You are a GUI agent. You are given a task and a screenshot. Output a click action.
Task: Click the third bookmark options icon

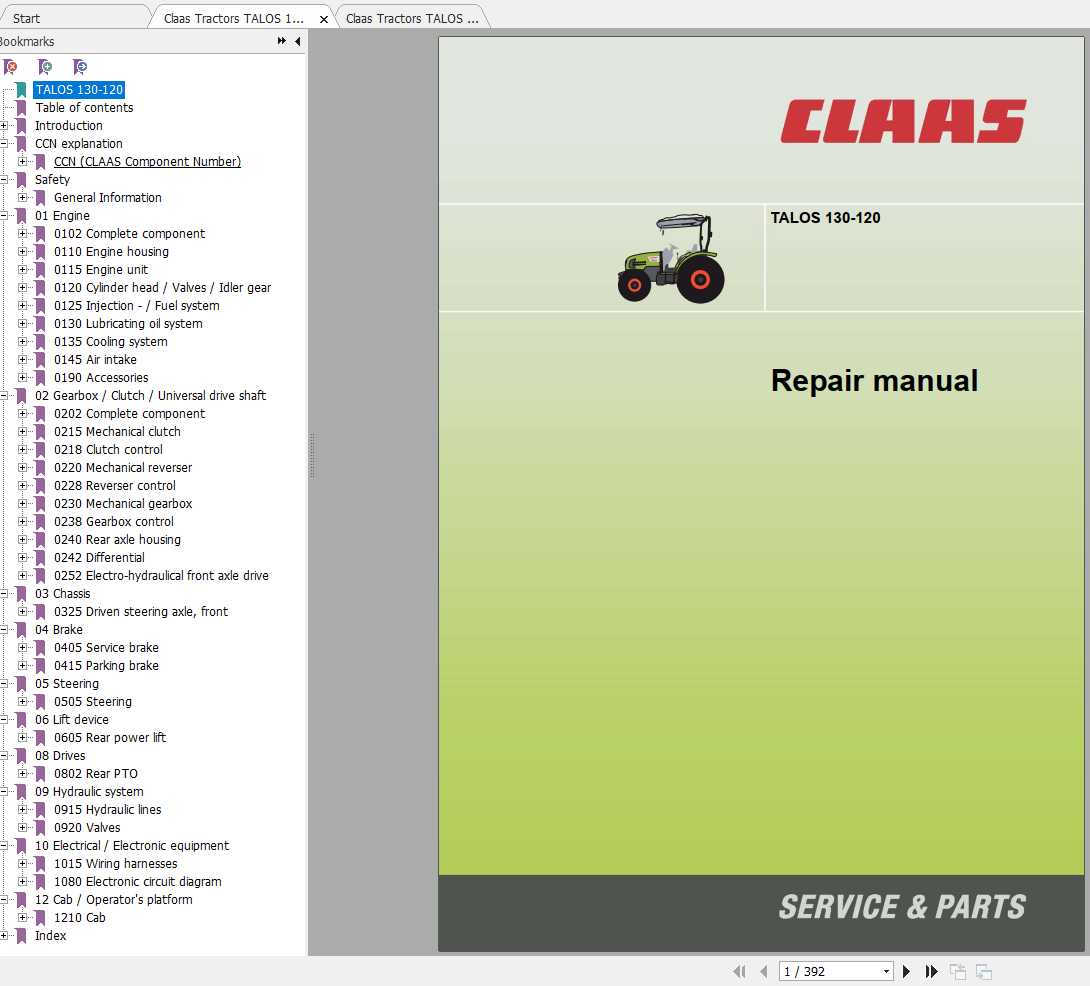pos(80,67)
